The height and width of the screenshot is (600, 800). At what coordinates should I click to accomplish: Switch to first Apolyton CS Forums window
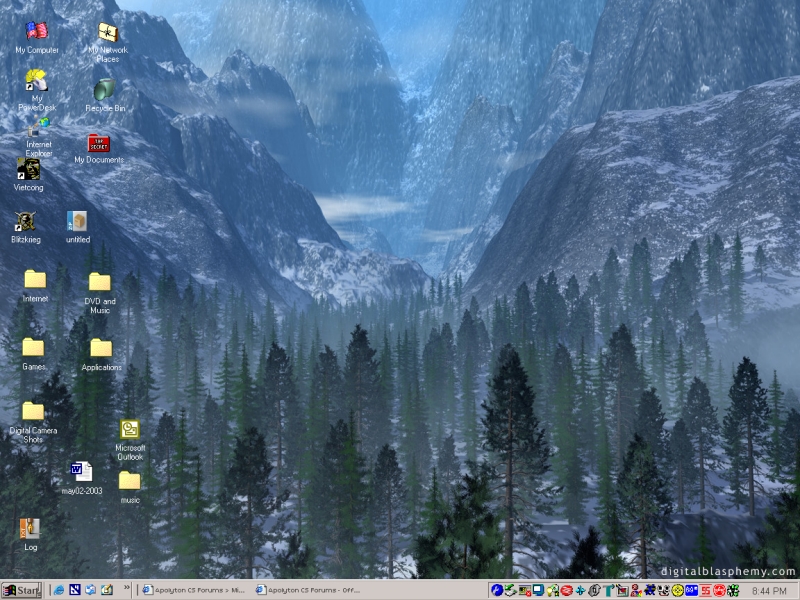(x=193, y=590)
